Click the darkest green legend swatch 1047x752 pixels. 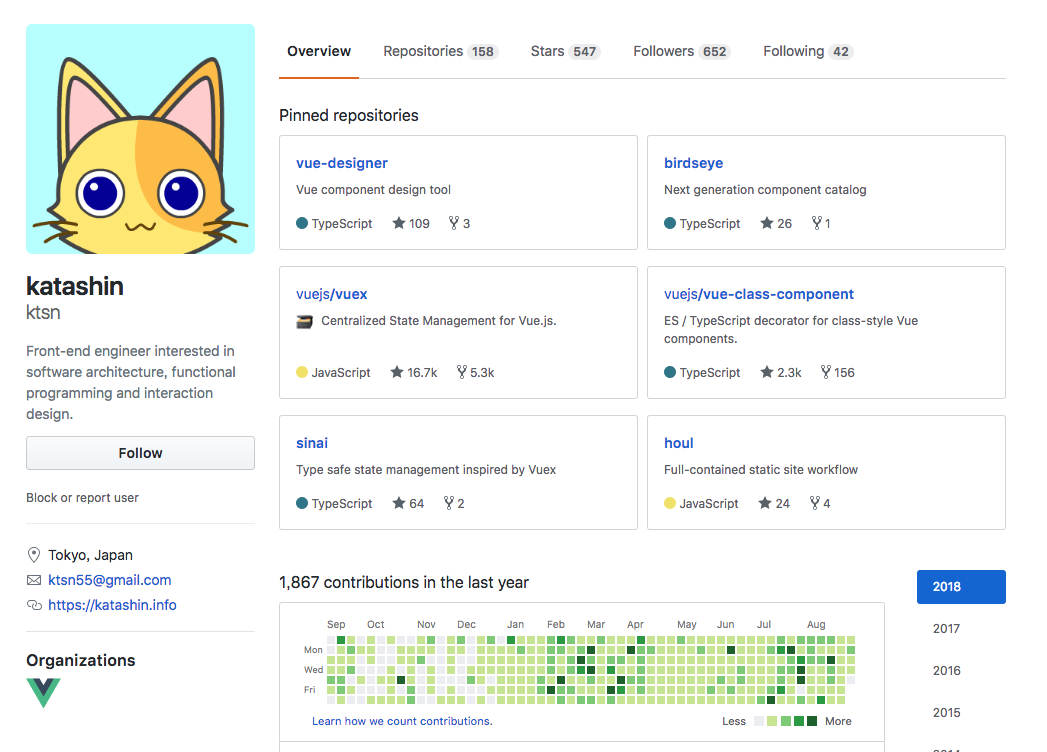[x=812, y=721]
